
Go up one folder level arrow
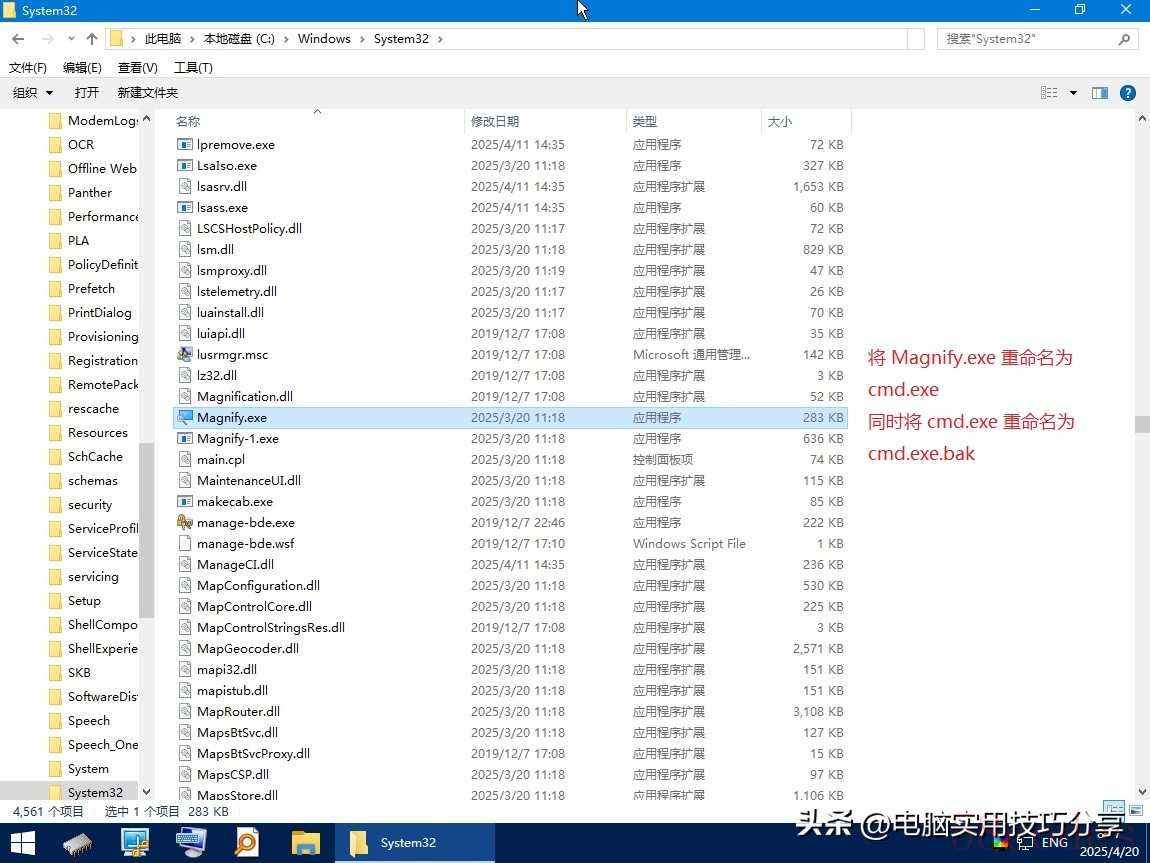click(x=92, y=39)
